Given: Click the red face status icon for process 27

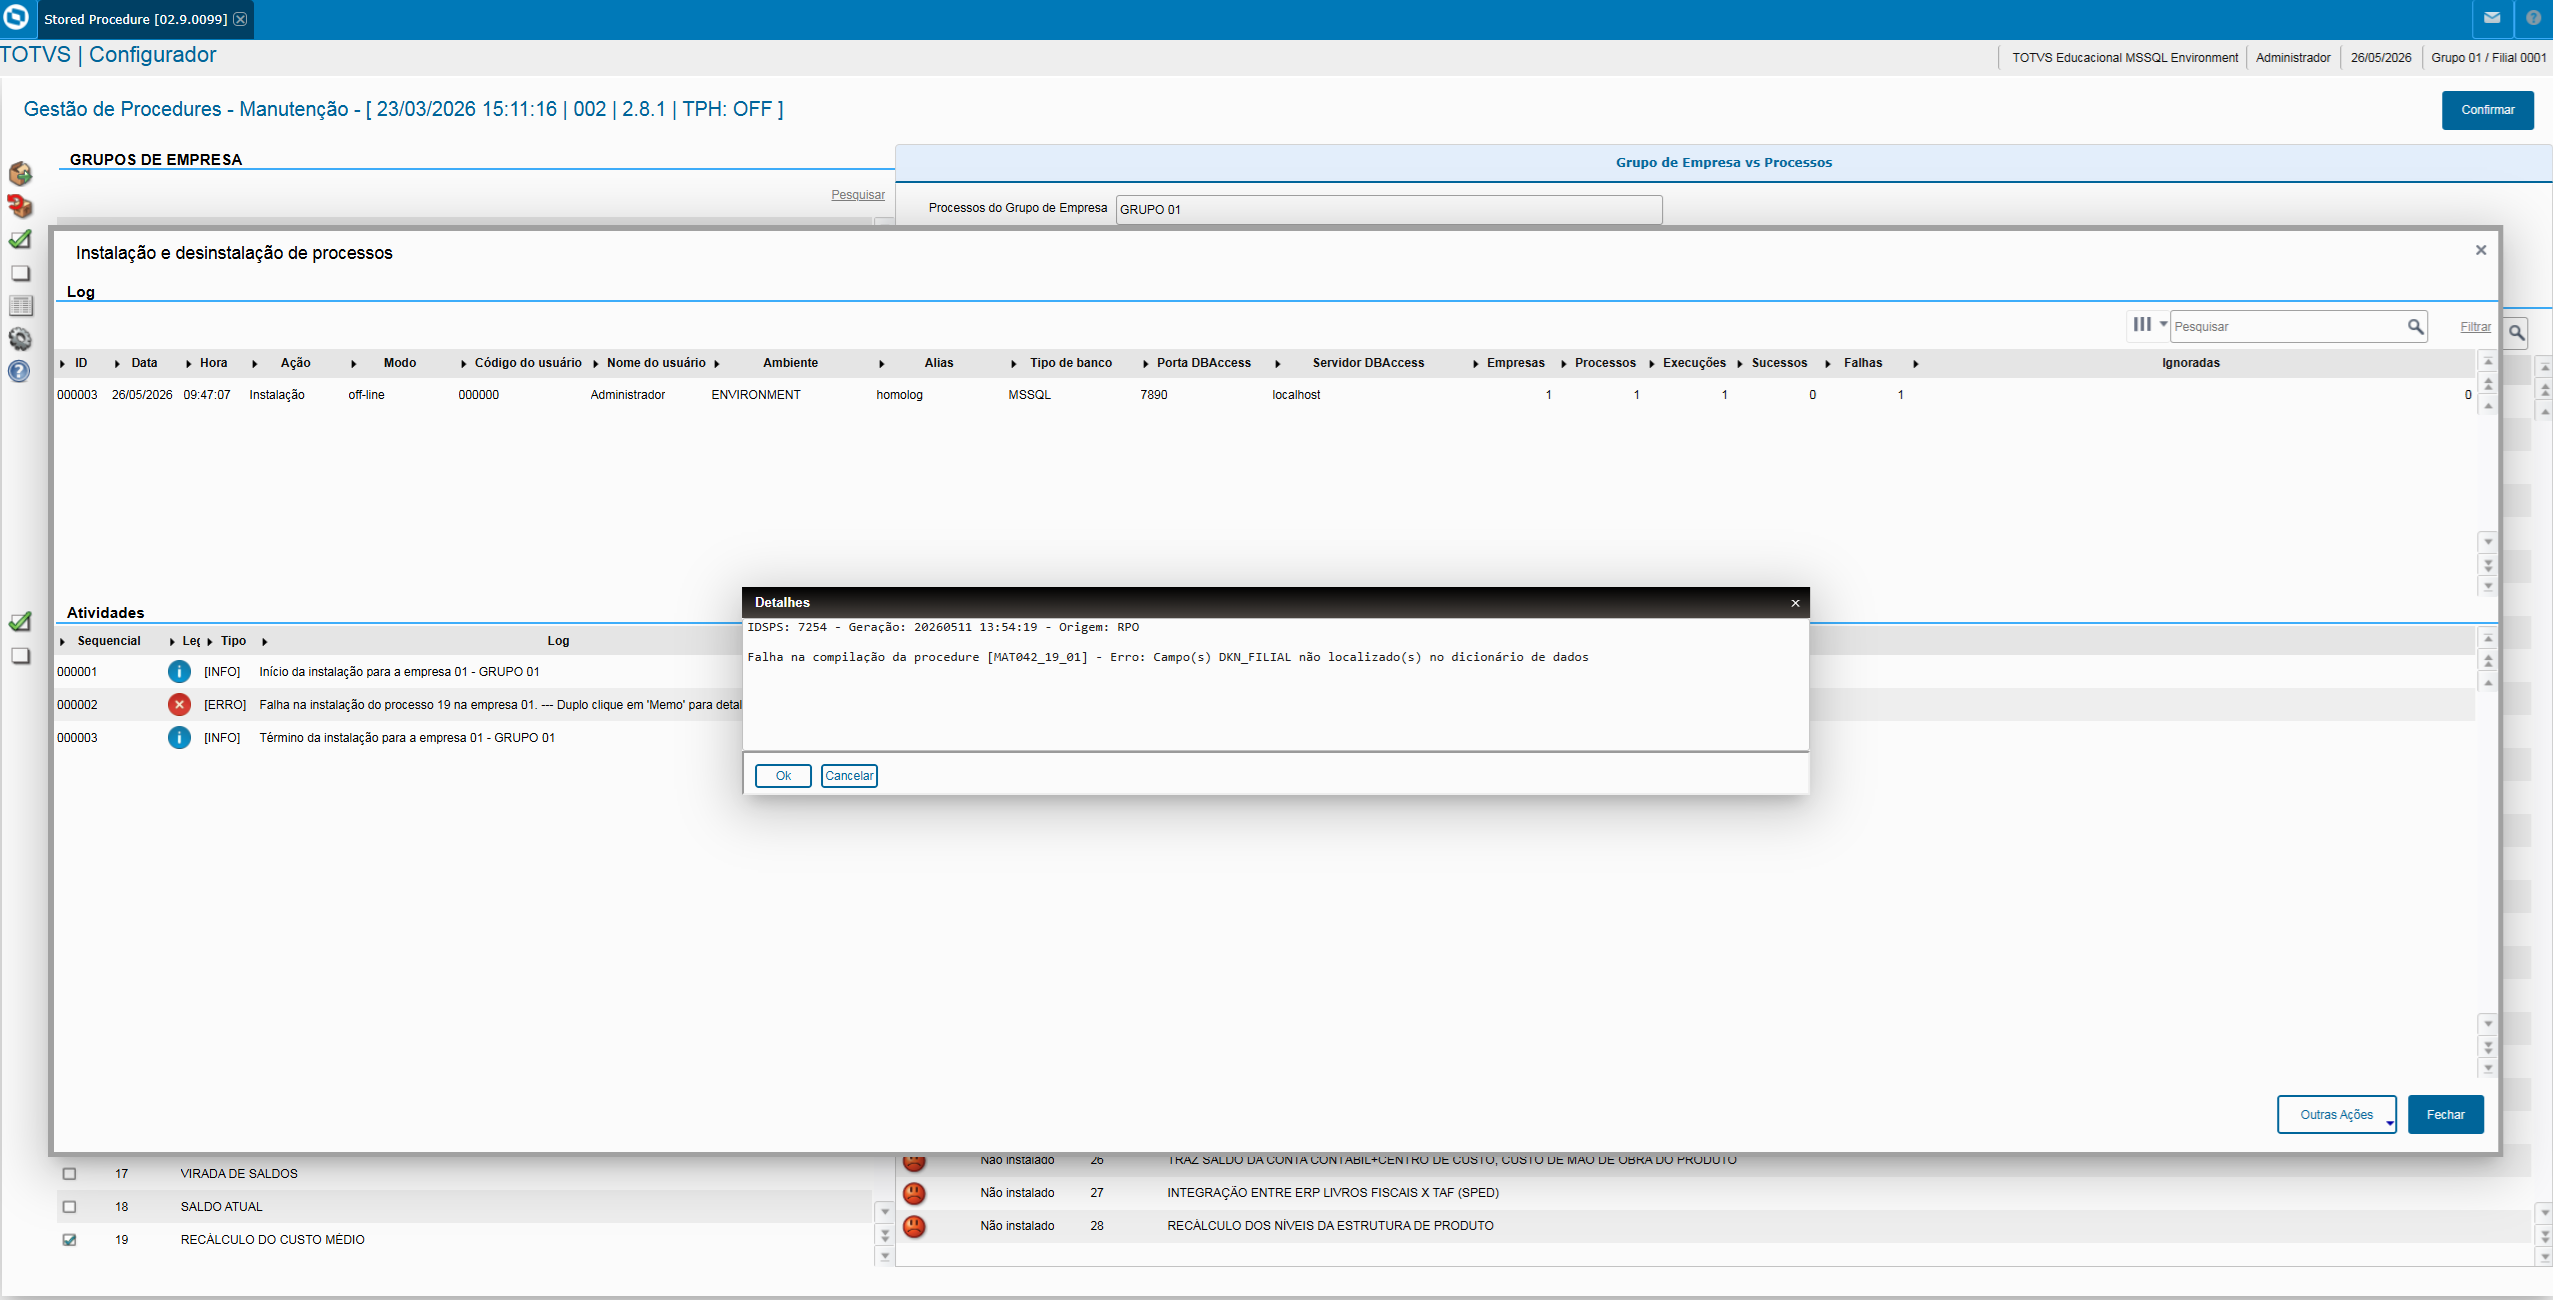Looking at the screenshot, I should click(x=914, y=1193).
